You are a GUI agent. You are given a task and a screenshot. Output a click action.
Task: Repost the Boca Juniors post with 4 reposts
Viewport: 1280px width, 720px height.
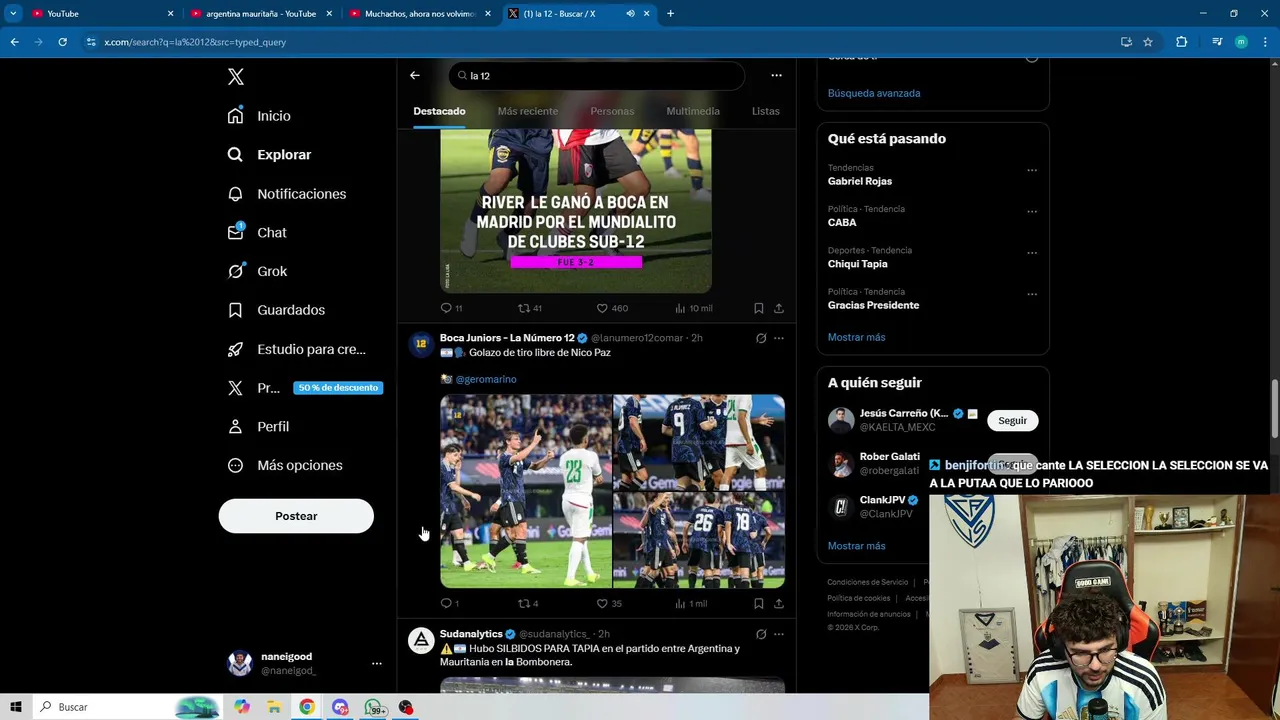[x=528, y=604]
